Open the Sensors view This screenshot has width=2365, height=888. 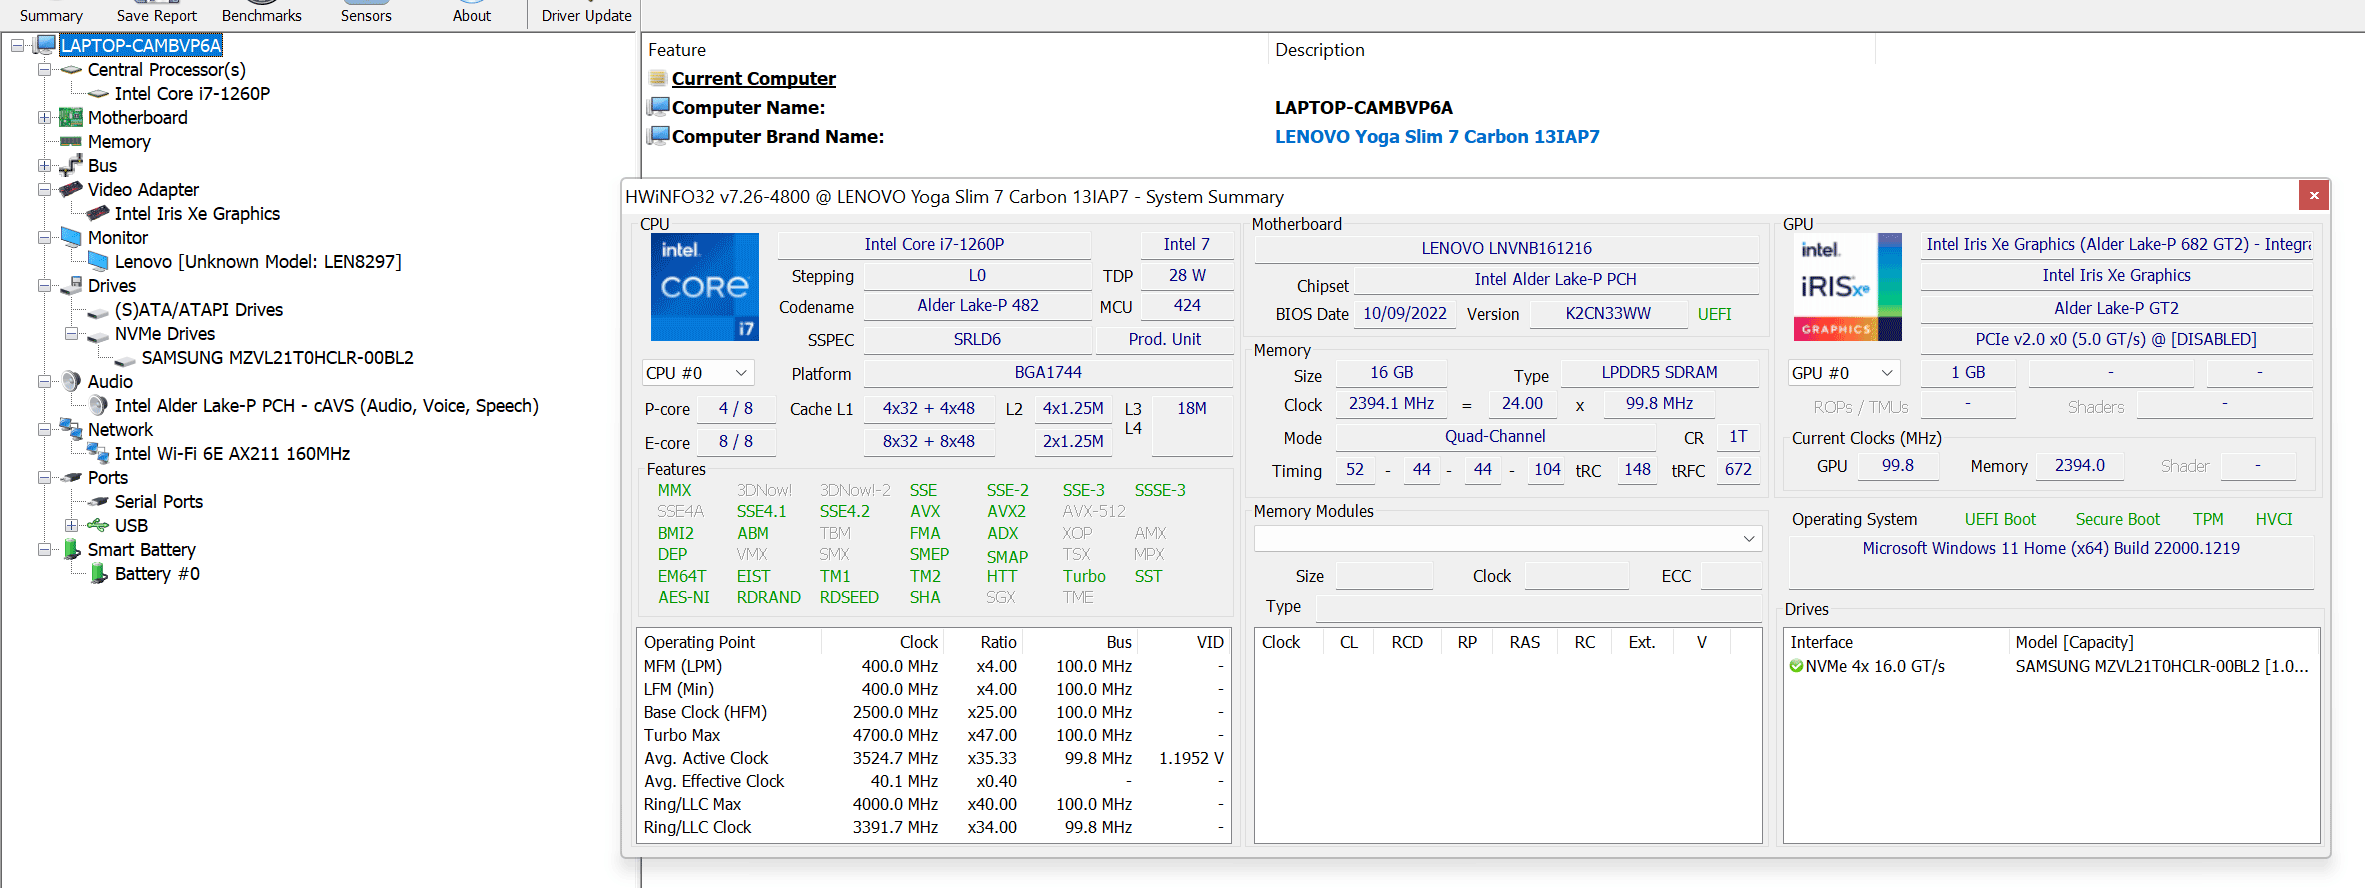[x=366, y=15]
